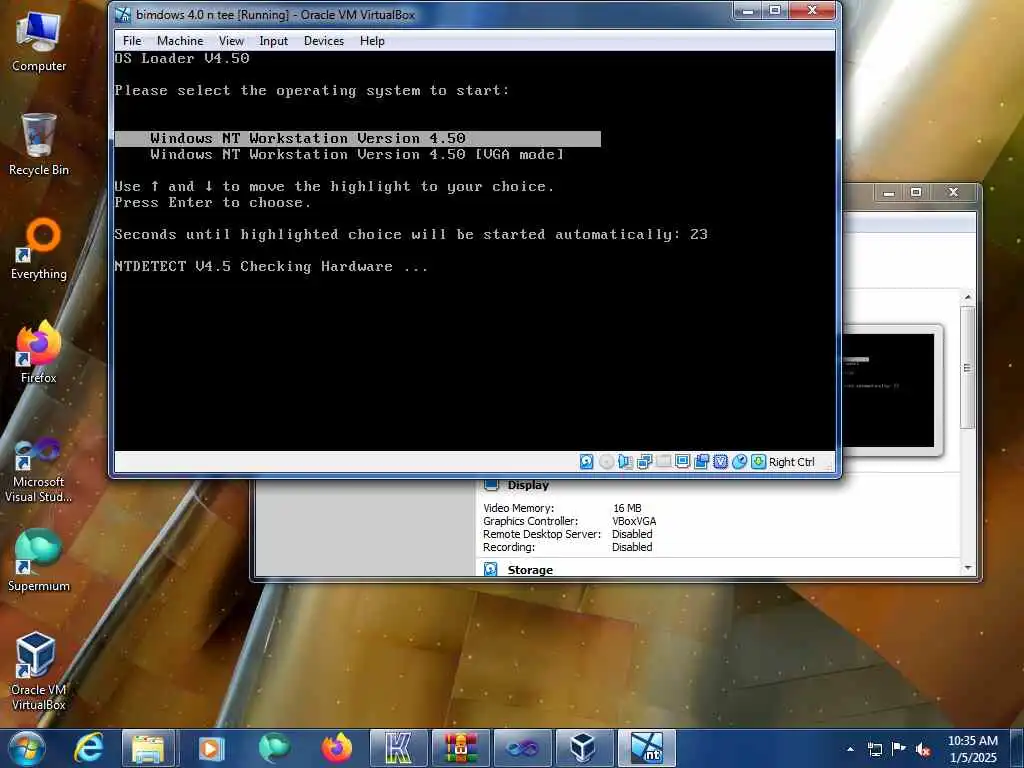Click the Recycle Bin desktop icon
This screenshot has width=1024, height=768.
pos(39,144)
